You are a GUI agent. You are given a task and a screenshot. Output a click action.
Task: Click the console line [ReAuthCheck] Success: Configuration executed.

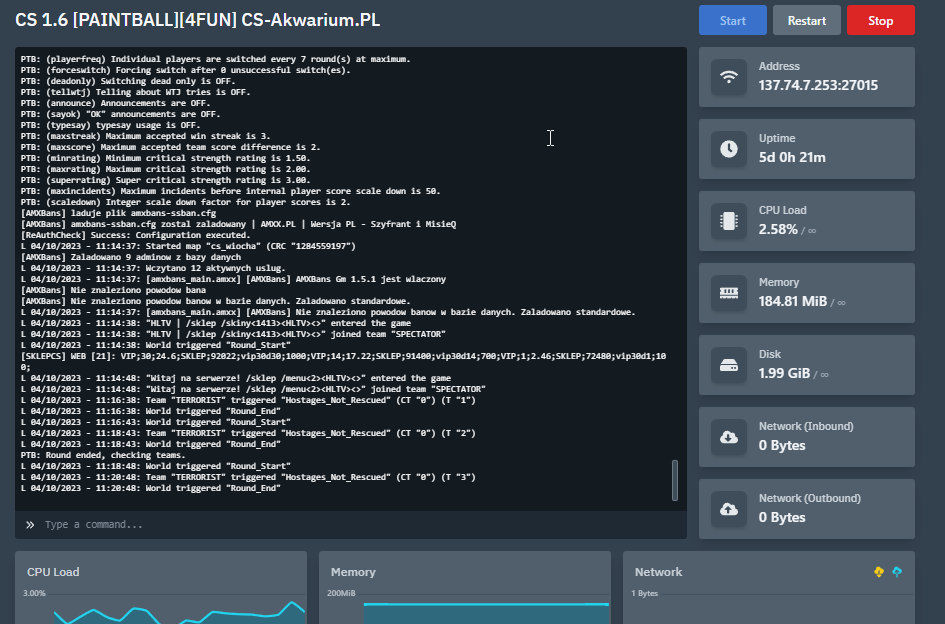pos(135,235)
